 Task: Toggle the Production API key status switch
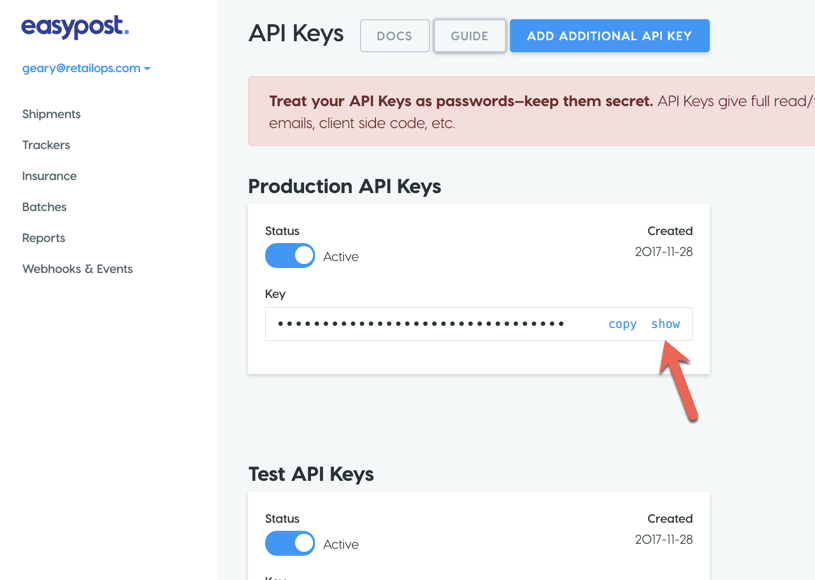pos(290,256)
